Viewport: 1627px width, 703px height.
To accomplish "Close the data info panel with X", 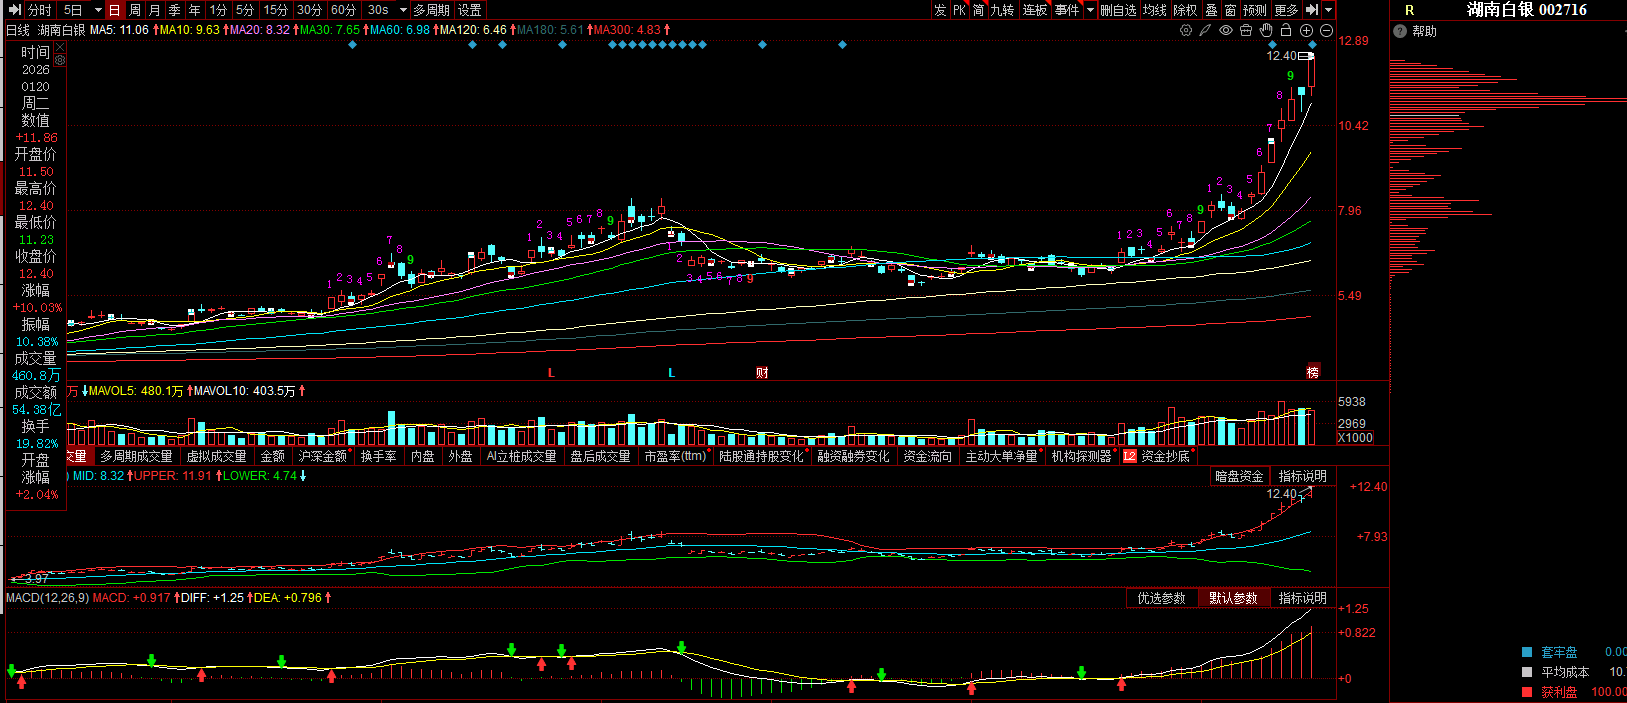I will point(60,47).
